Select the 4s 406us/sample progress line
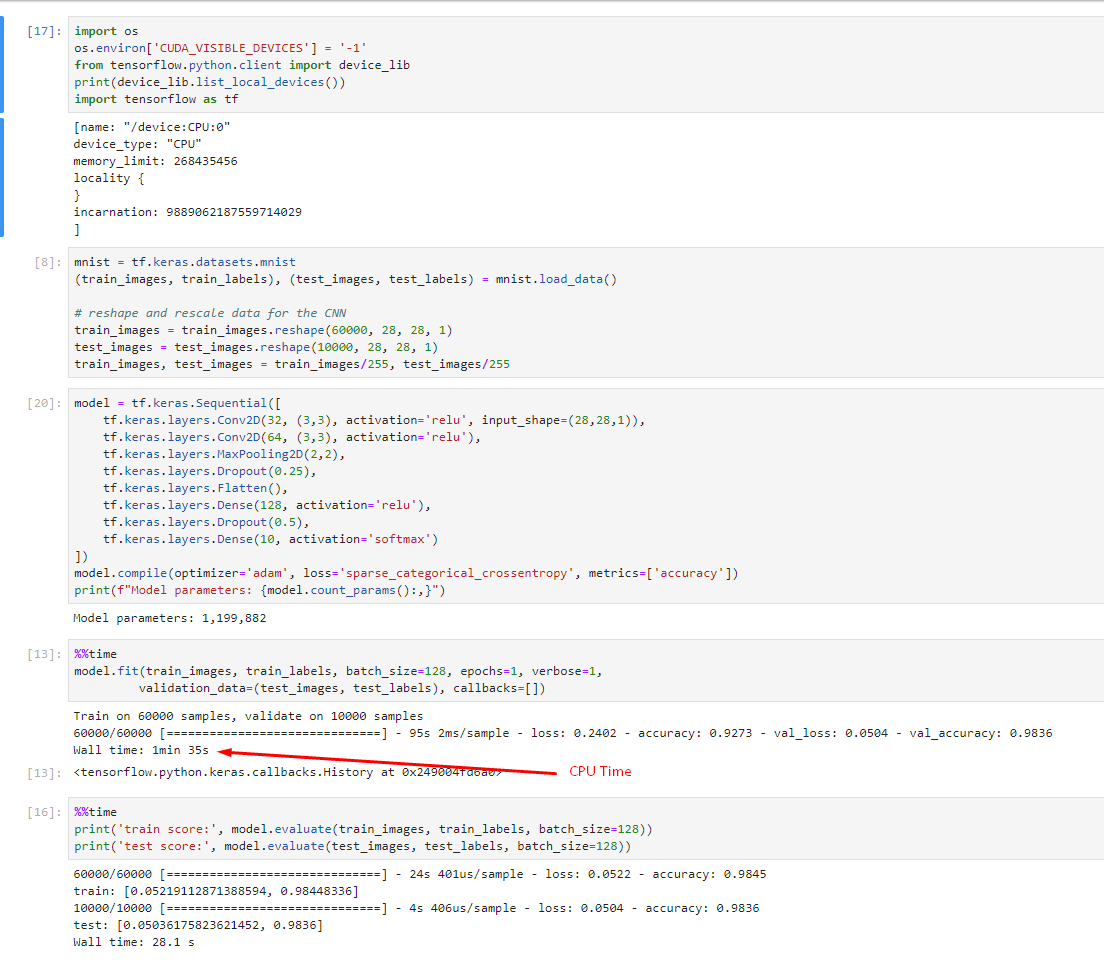This screenshot has width=1104, height=963. tap(416, 908)
